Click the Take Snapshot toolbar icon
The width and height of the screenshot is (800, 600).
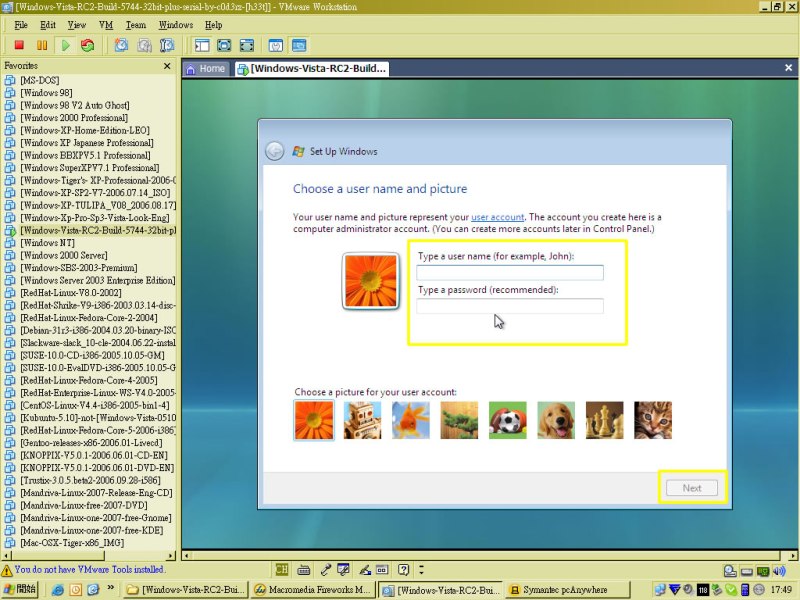click(x=121, y=45)
